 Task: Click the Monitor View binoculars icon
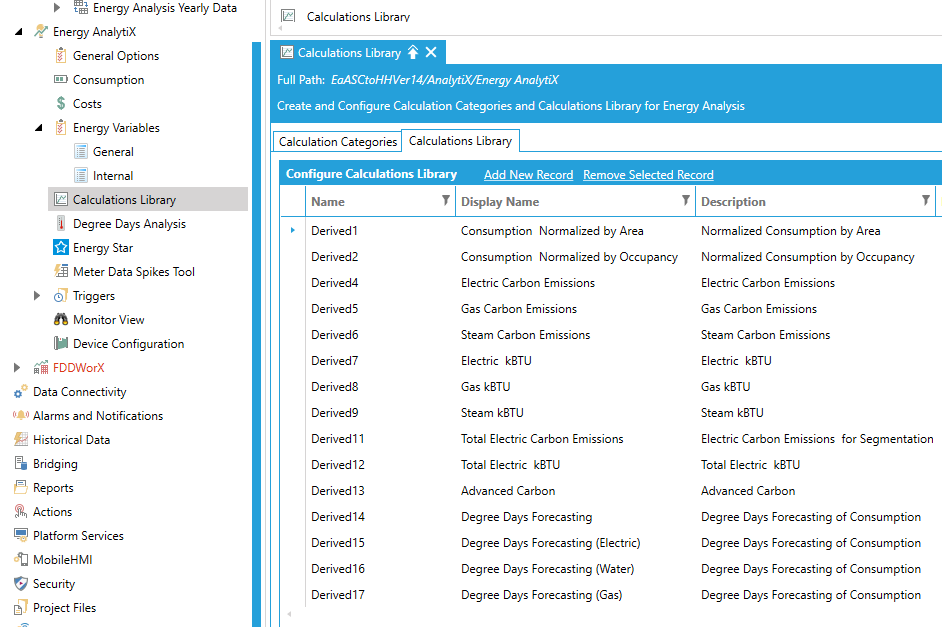pos(61,320)
